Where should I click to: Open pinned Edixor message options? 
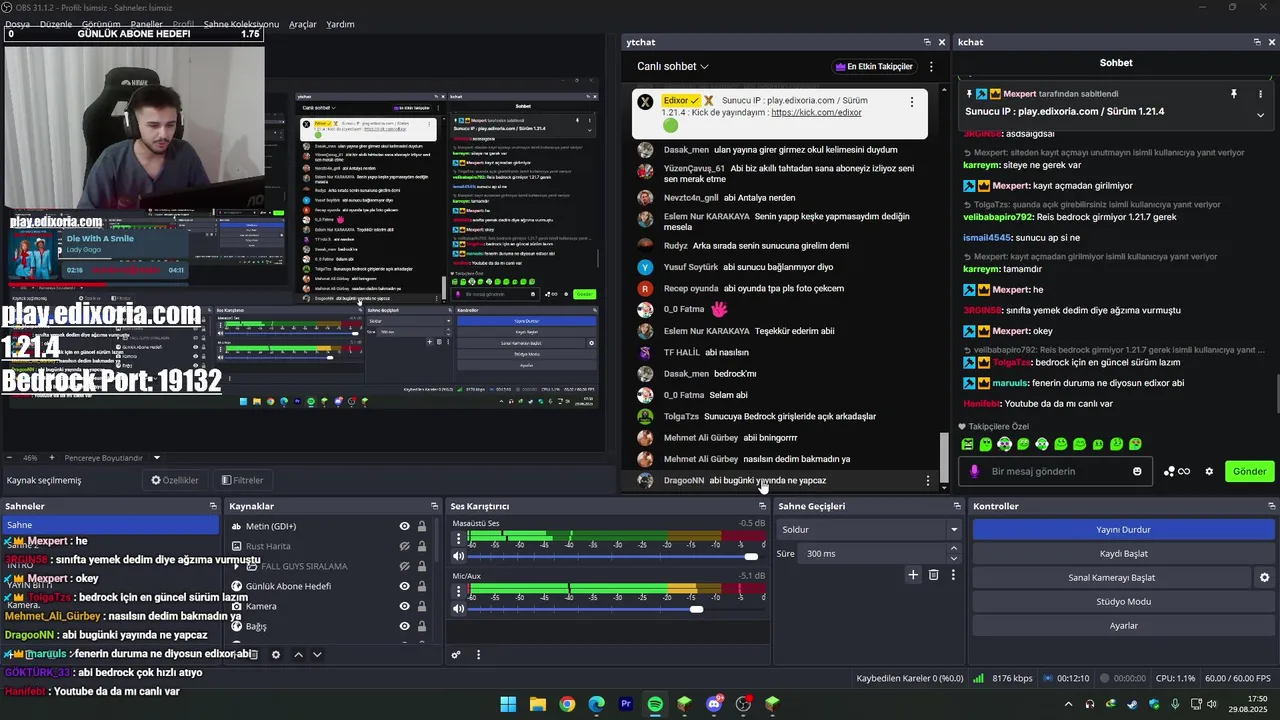click(x=911, y=102)
